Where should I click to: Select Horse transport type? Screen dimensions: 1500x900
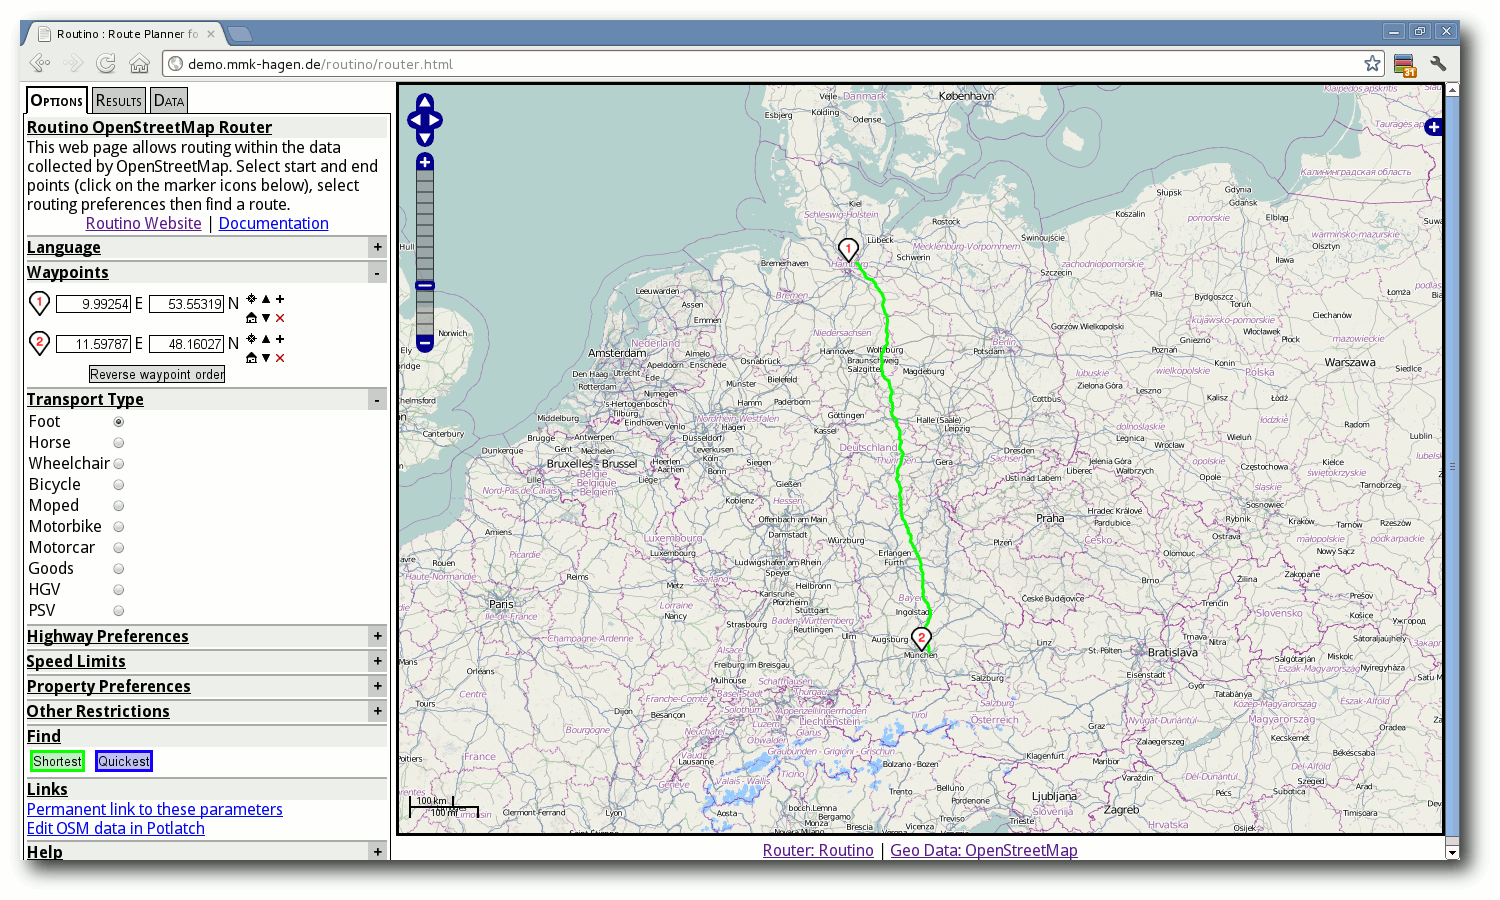point(118,443)
